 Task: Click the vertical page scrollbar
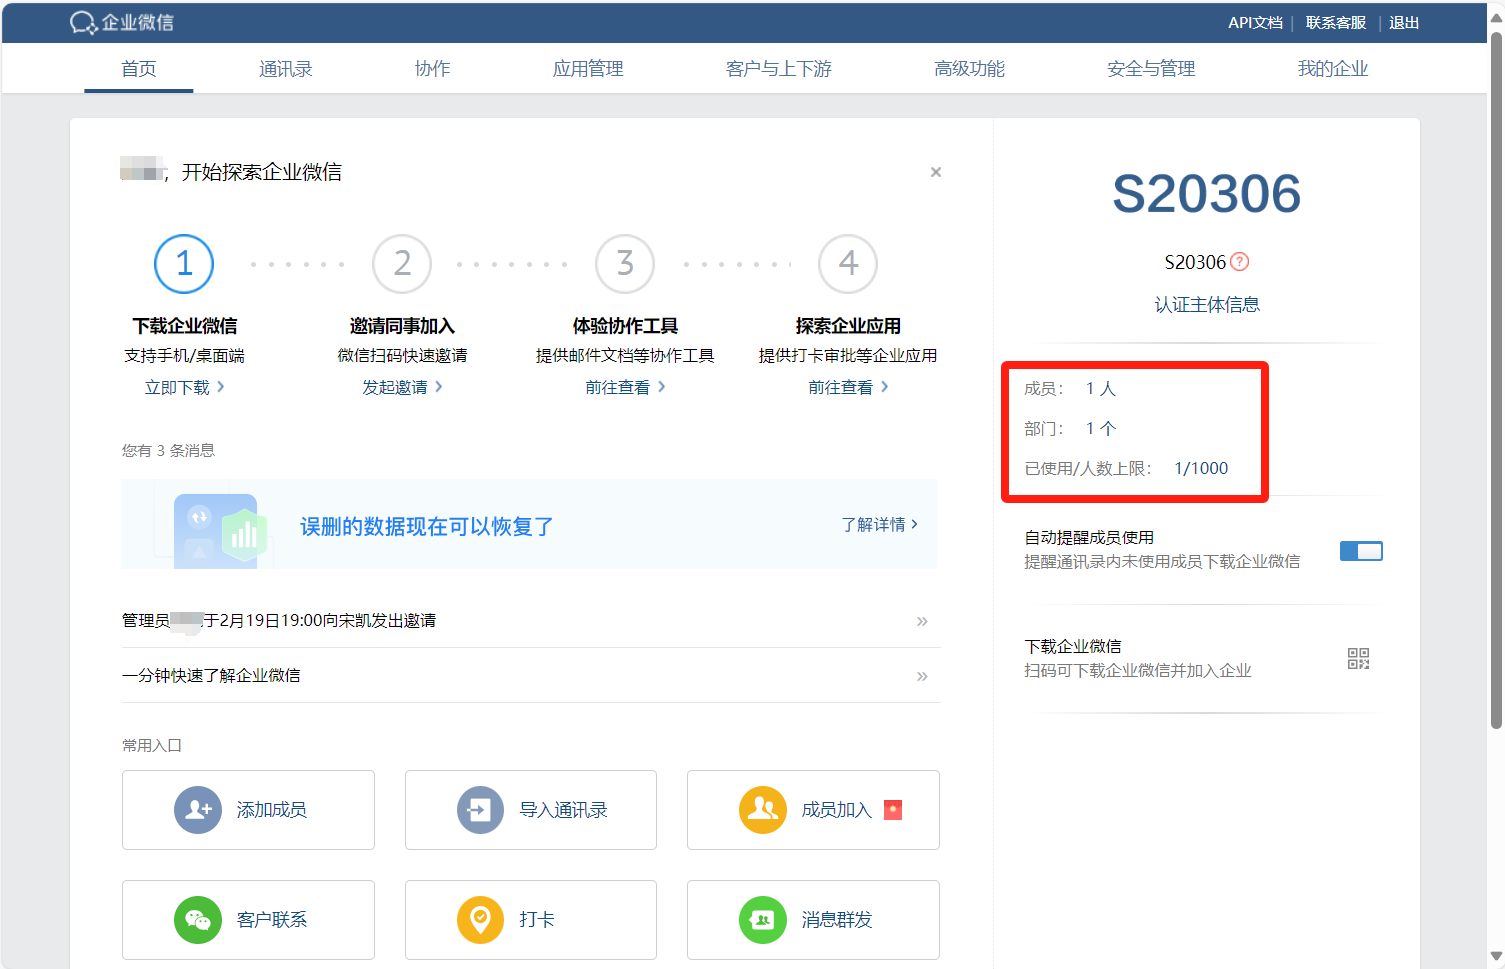click(x=1496, y=380)
